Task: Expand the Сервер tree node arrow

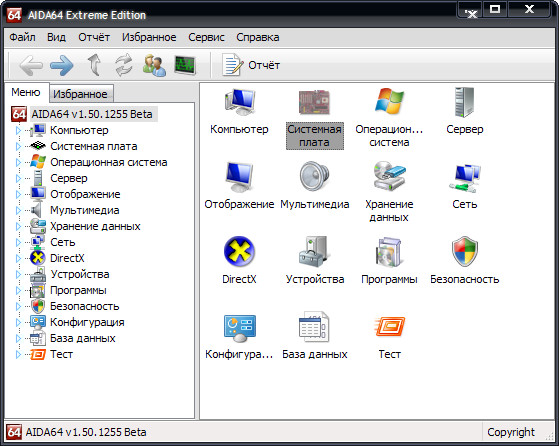Action: [18, 179]
